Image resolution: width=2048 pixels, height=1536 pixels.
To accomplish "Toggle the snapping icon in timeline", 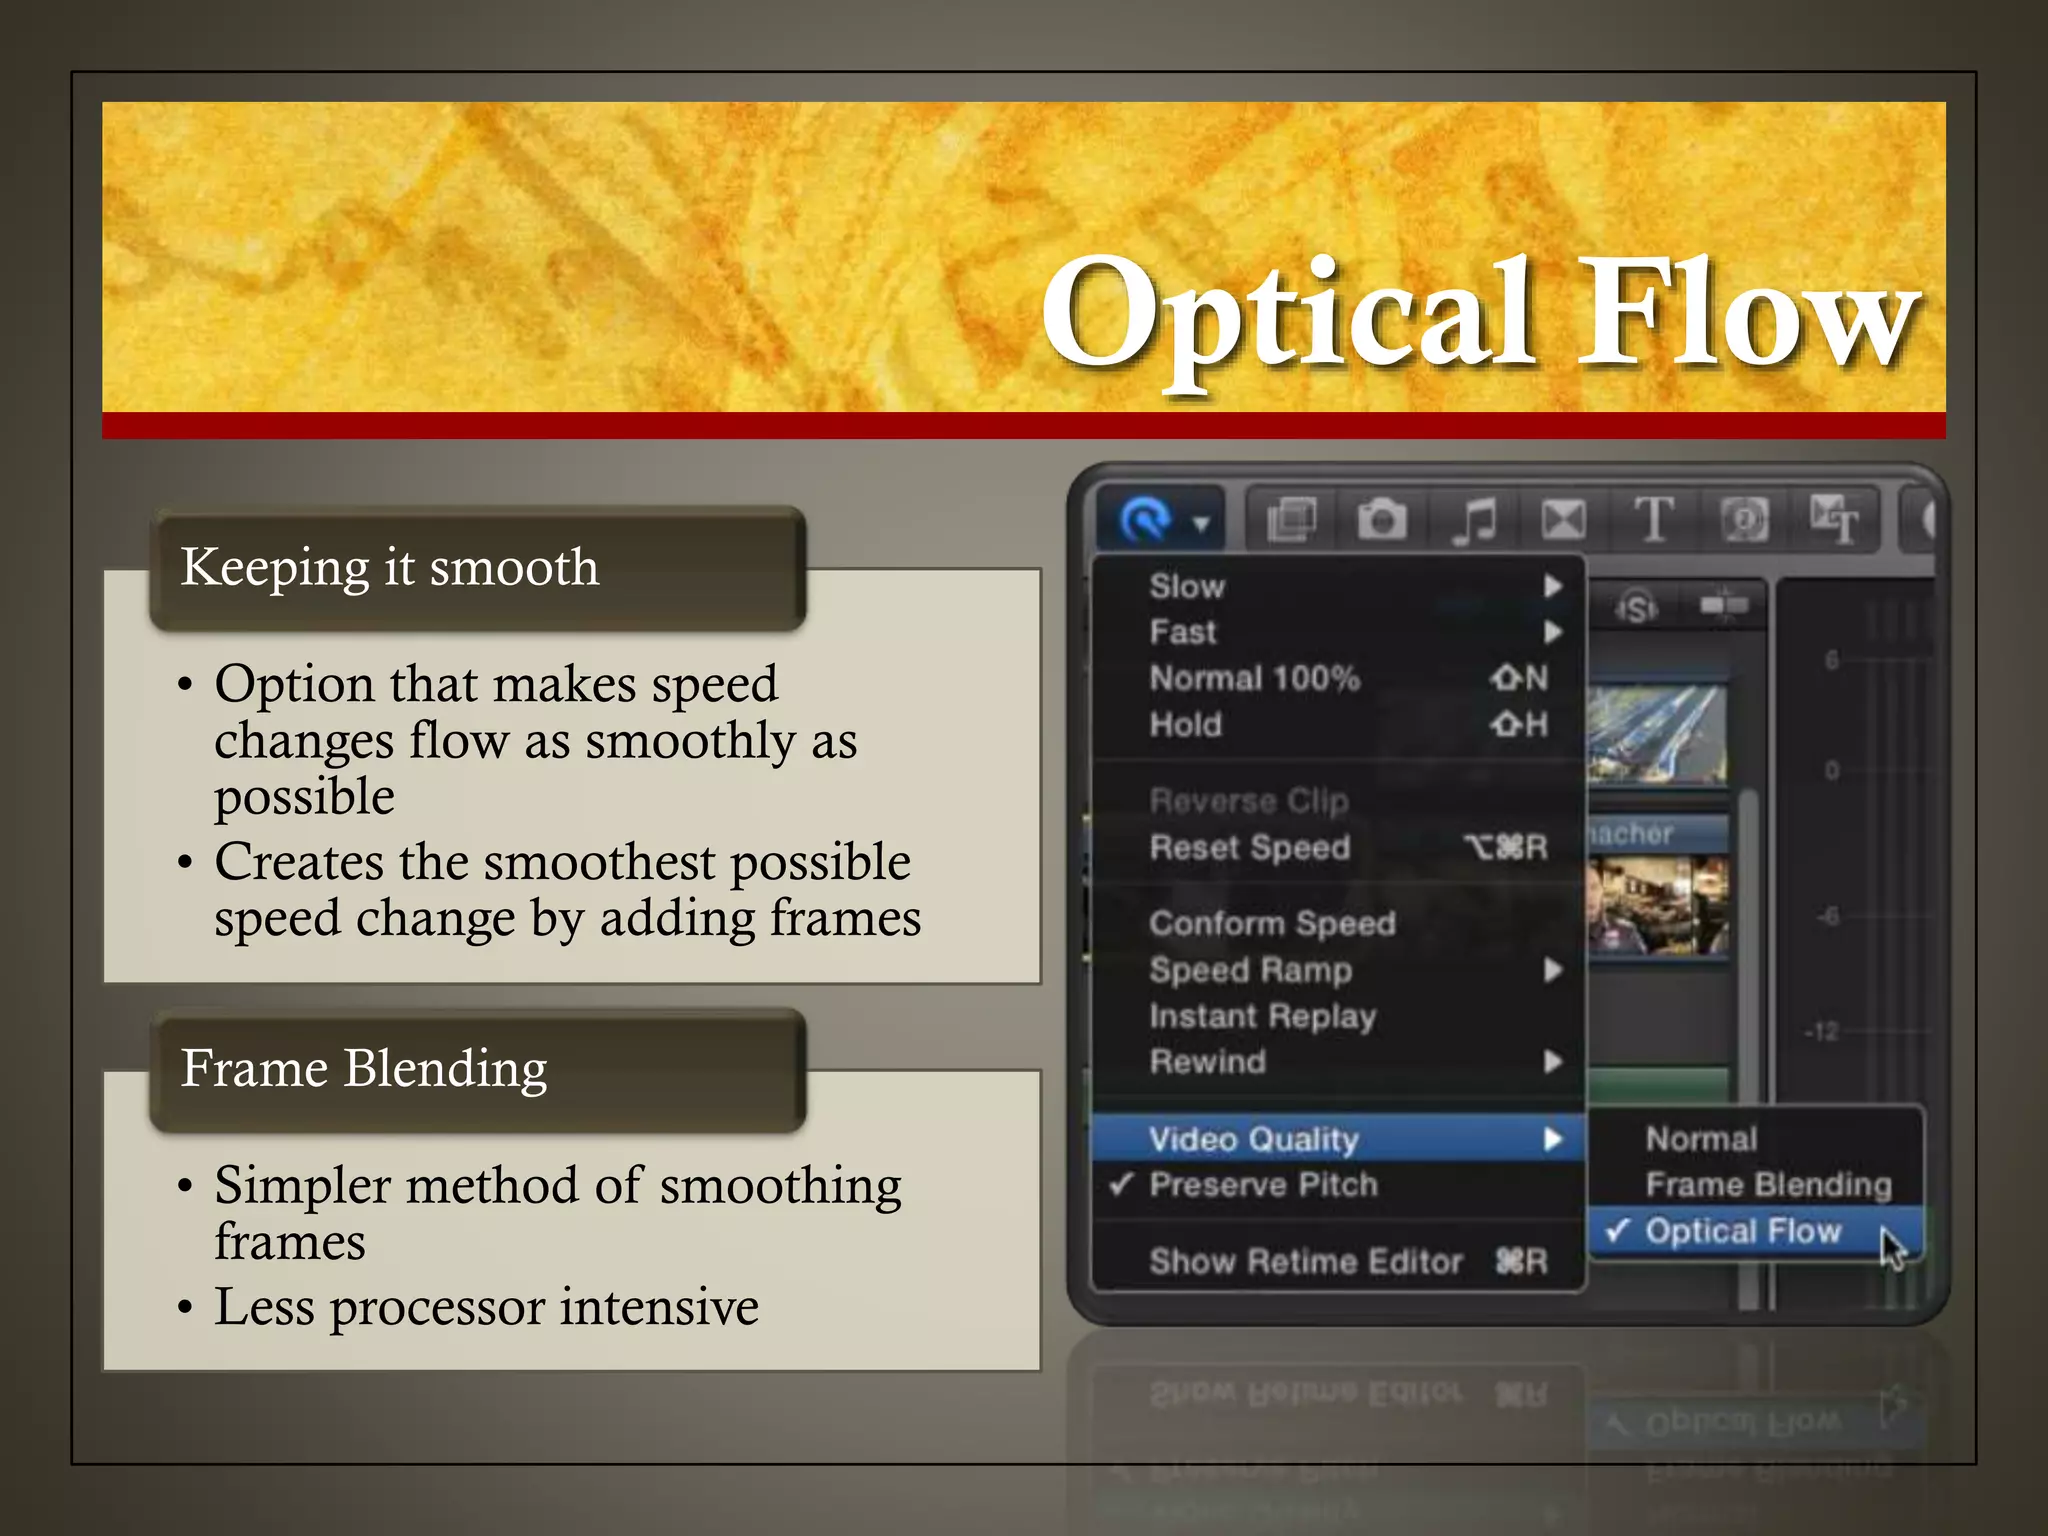I will click(1724, 604).
